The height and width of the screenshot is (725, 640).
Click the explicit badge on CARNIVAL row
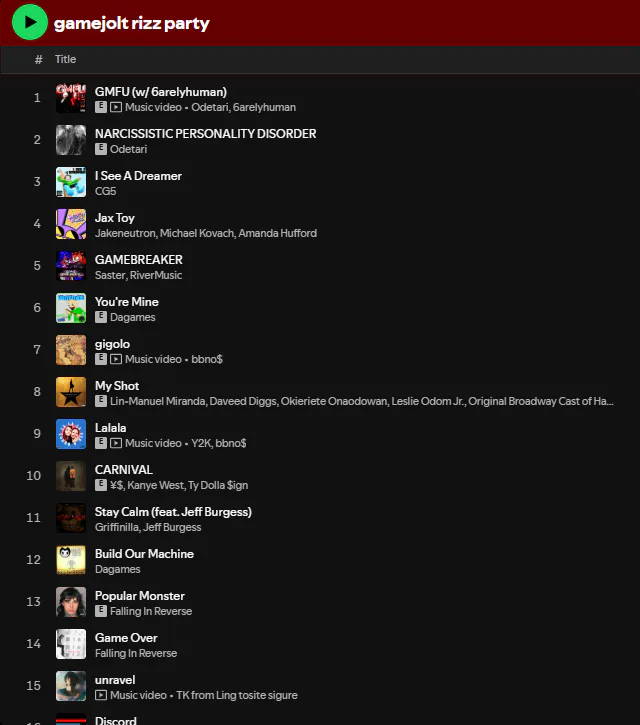coord(101,485)
